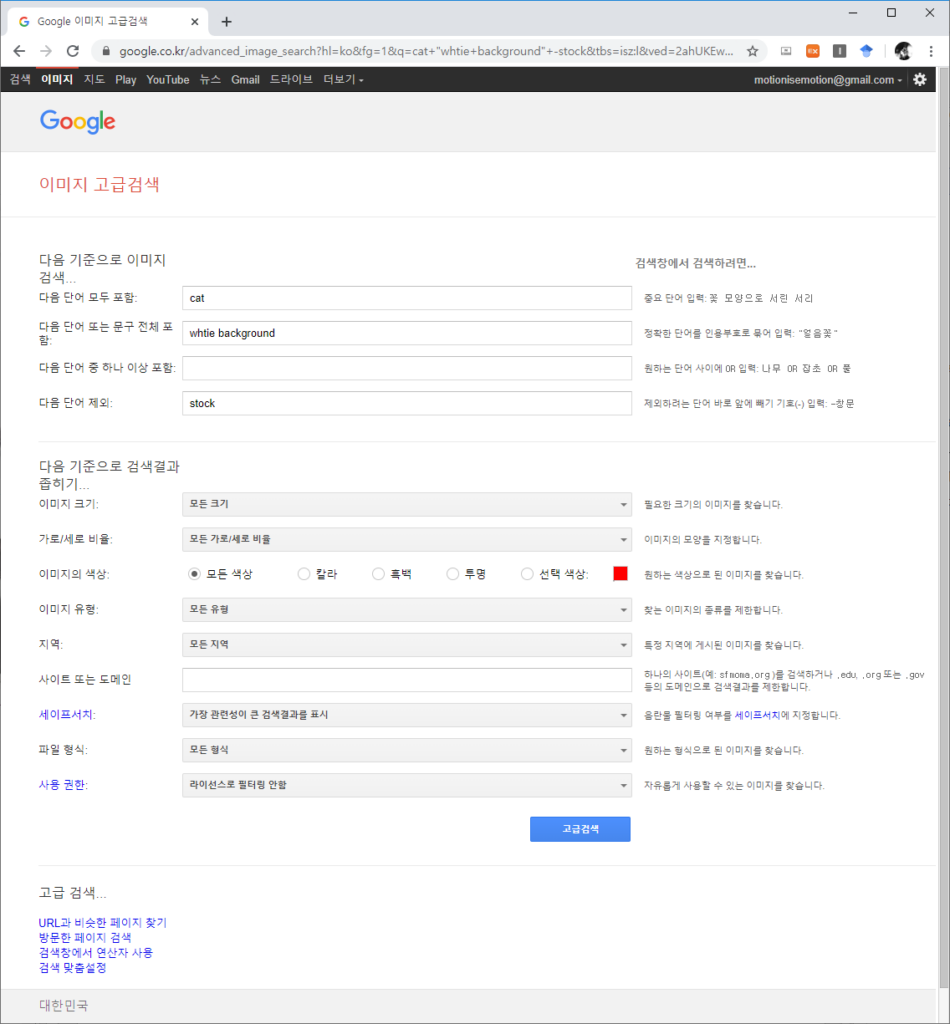Open the 파일 형식 dropdown
Screen dimensions: 950x1024
click(406, 750)
